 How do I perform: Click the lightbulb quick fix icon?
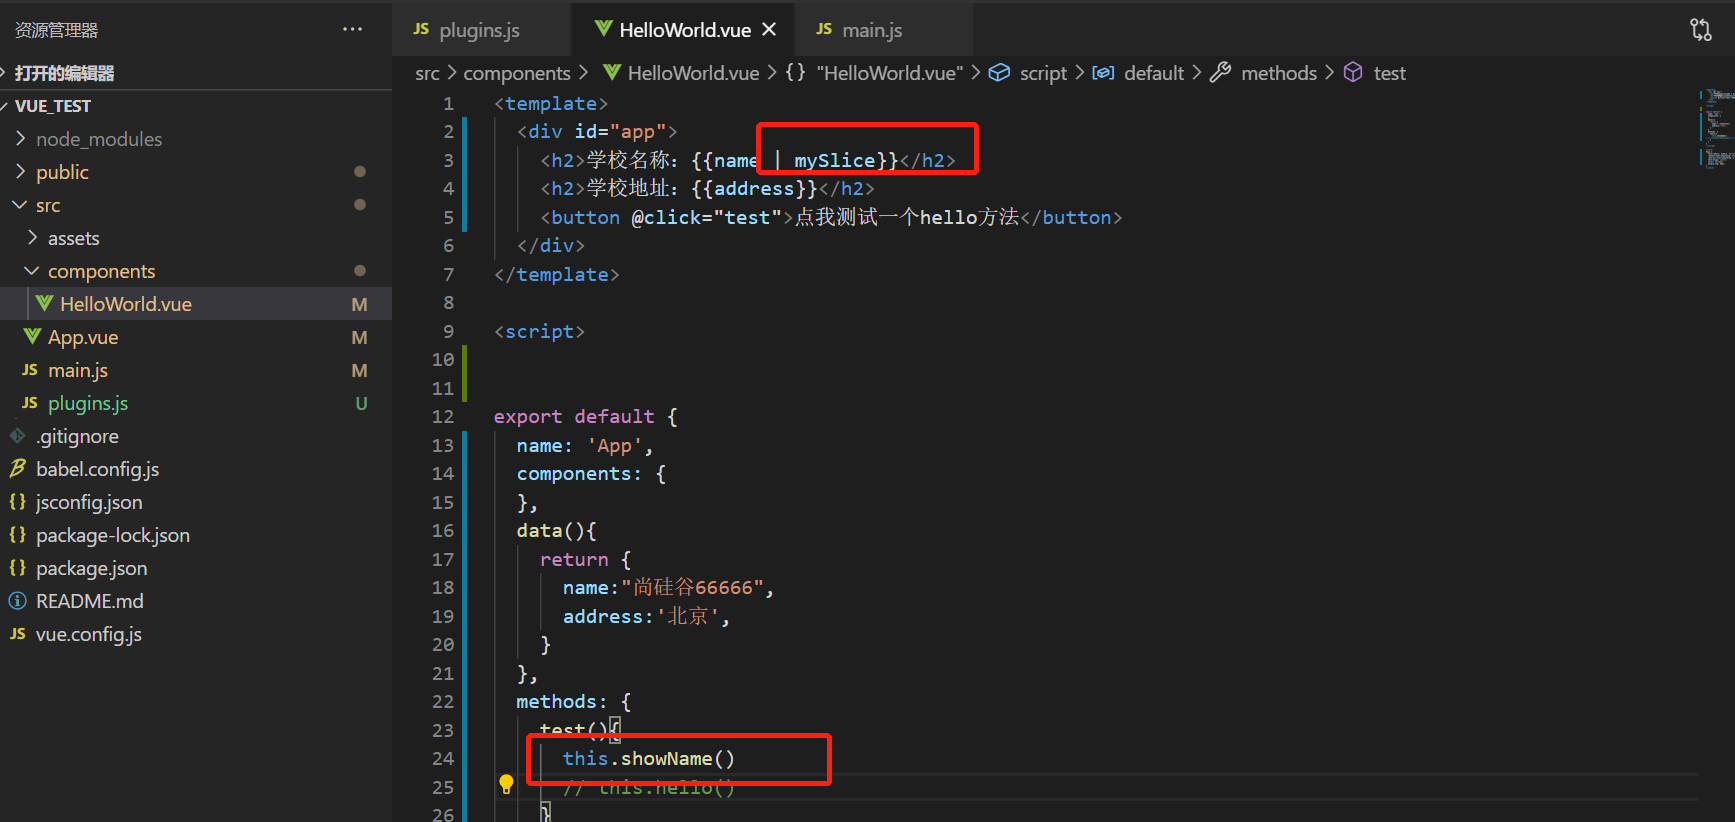point(506,784)
